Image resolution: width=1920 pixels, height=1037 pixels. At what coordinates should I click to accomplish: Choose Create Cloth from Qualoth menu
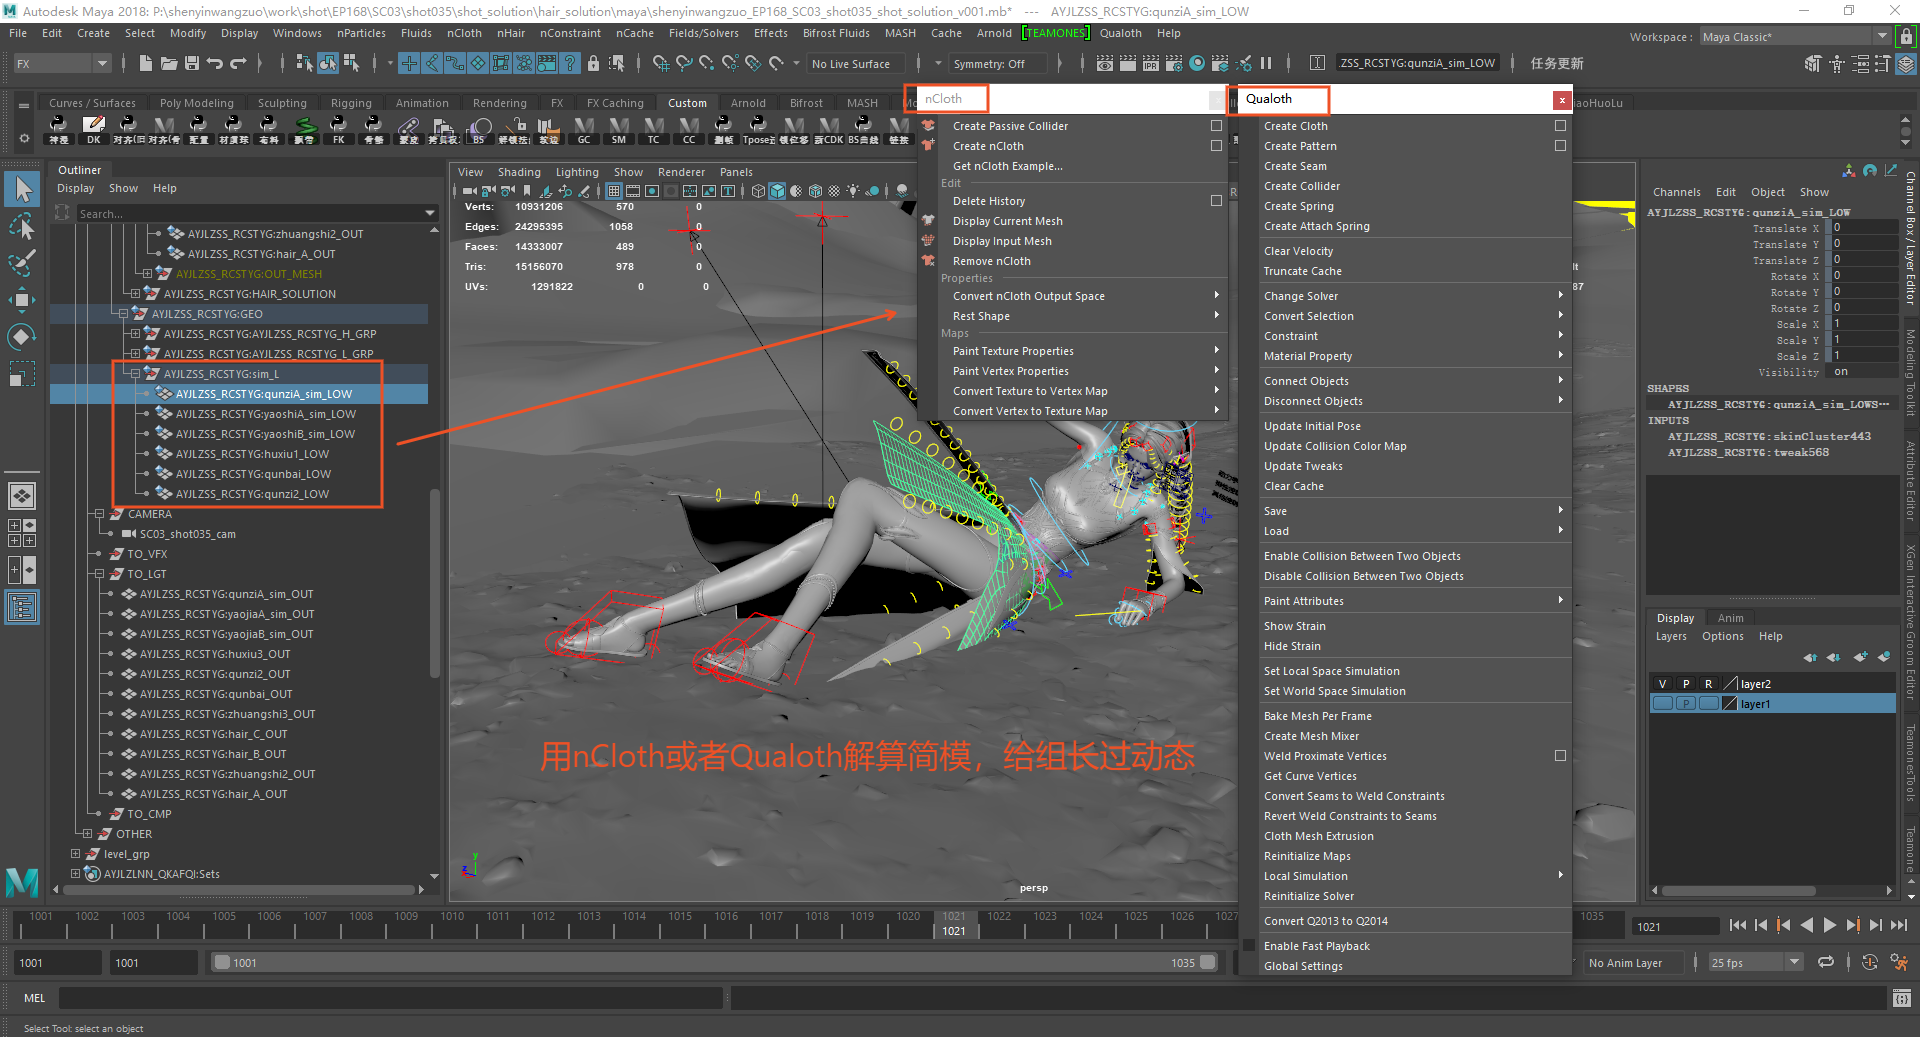point(1295,126)
